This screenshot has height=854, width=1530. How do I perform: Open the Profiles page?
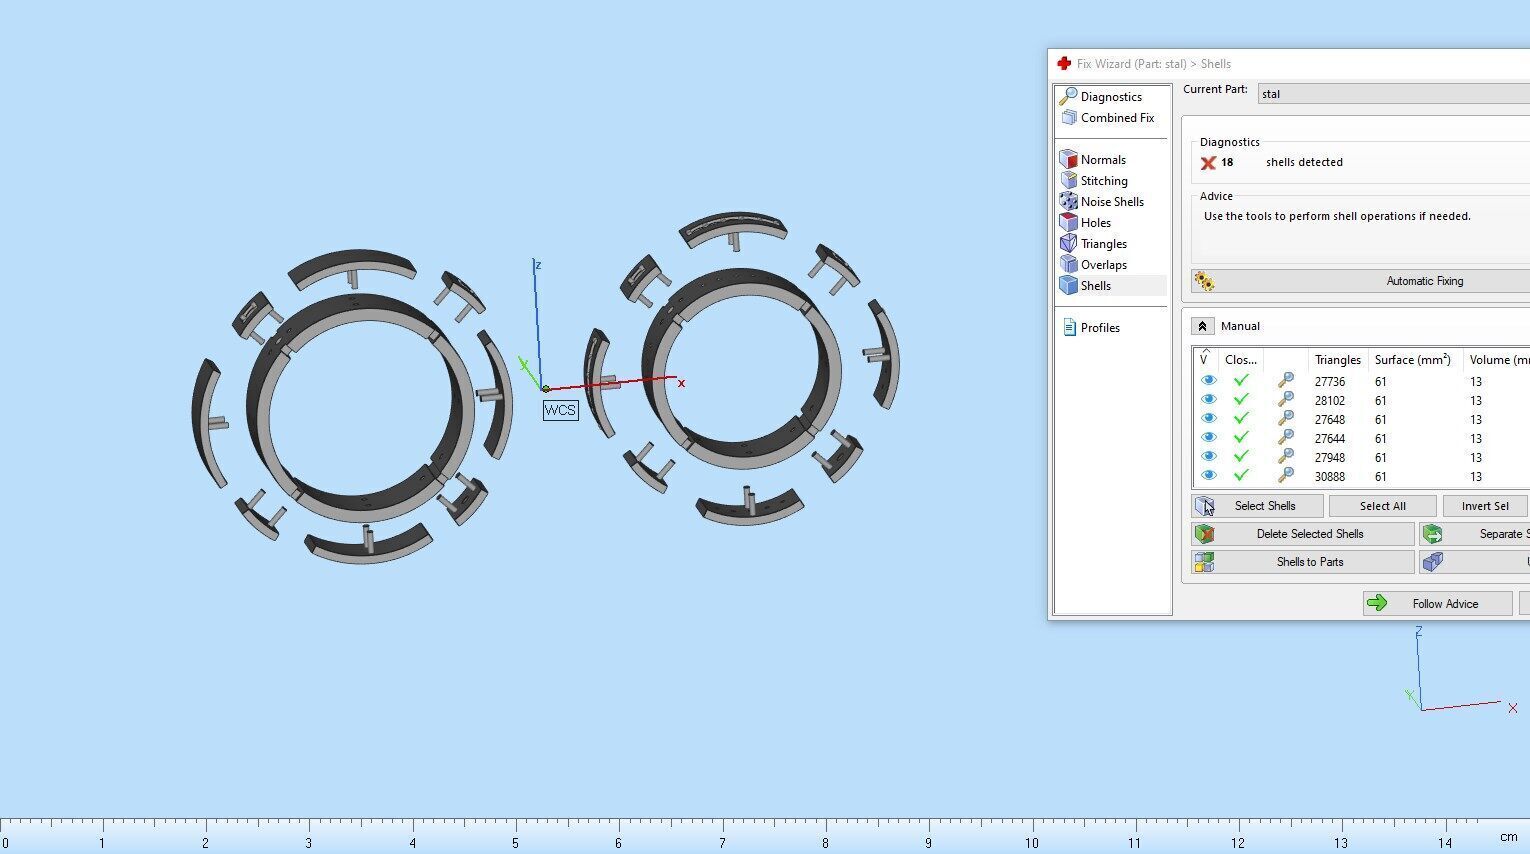[x=1100, y=328]
